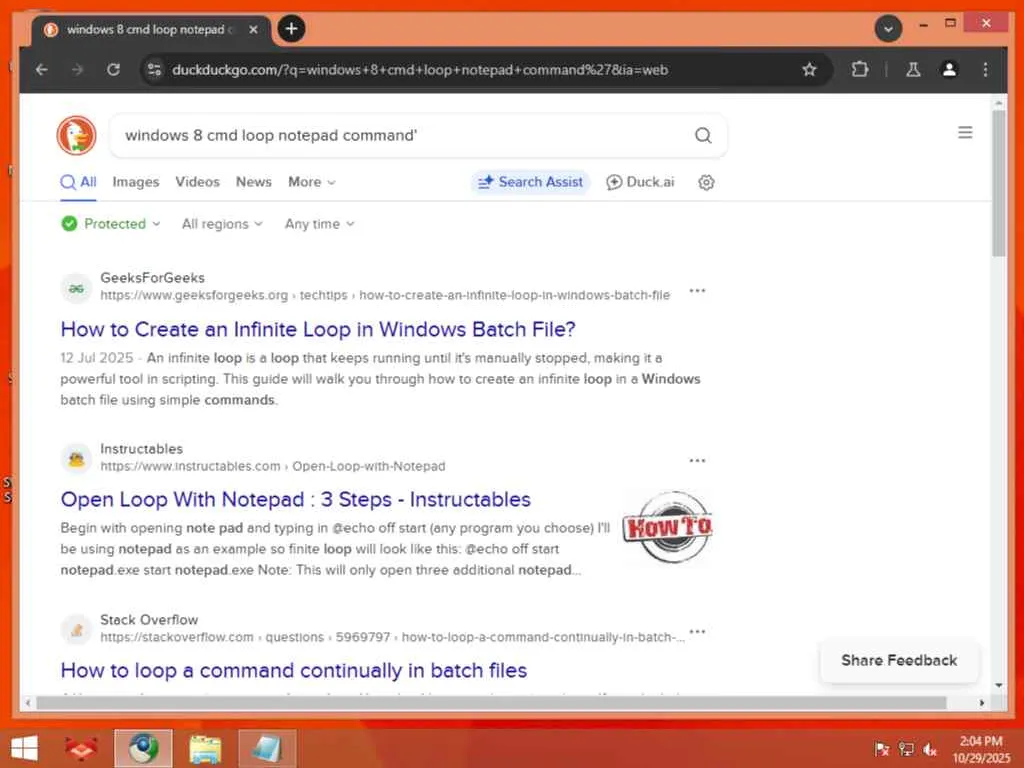The height and width of the screenshot is (768, 1024).
Task: Click the instructables.com URL text
Action: pos(273,466)
